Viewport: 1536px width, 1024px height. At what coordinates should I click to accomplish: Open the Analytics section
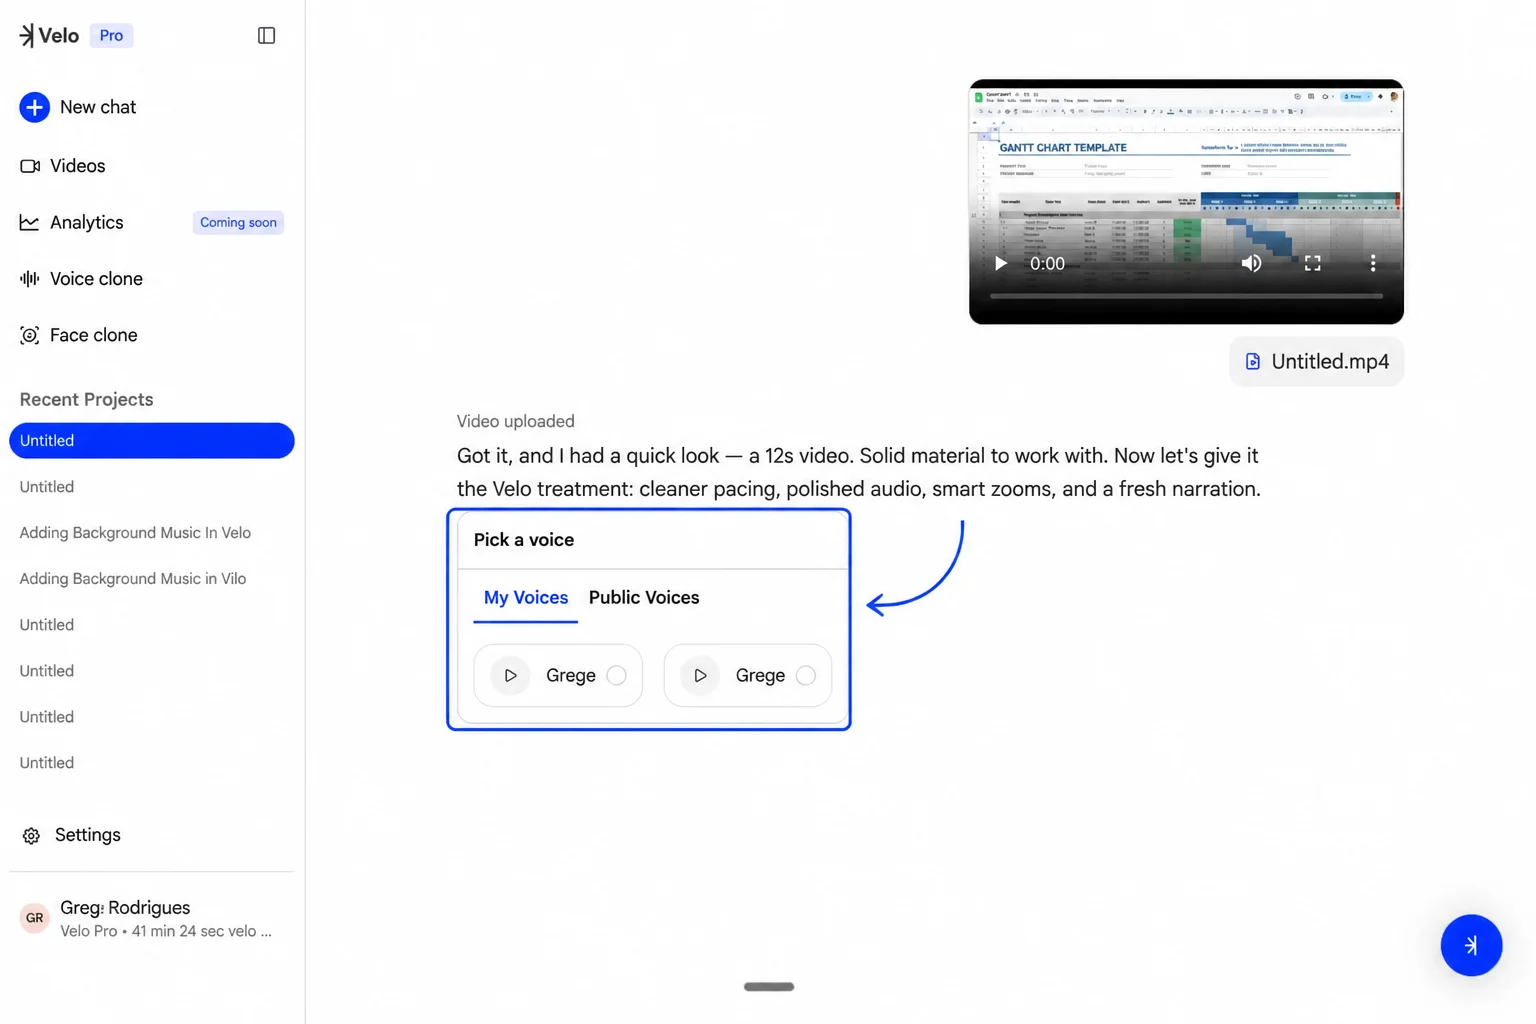pos(72,223)
